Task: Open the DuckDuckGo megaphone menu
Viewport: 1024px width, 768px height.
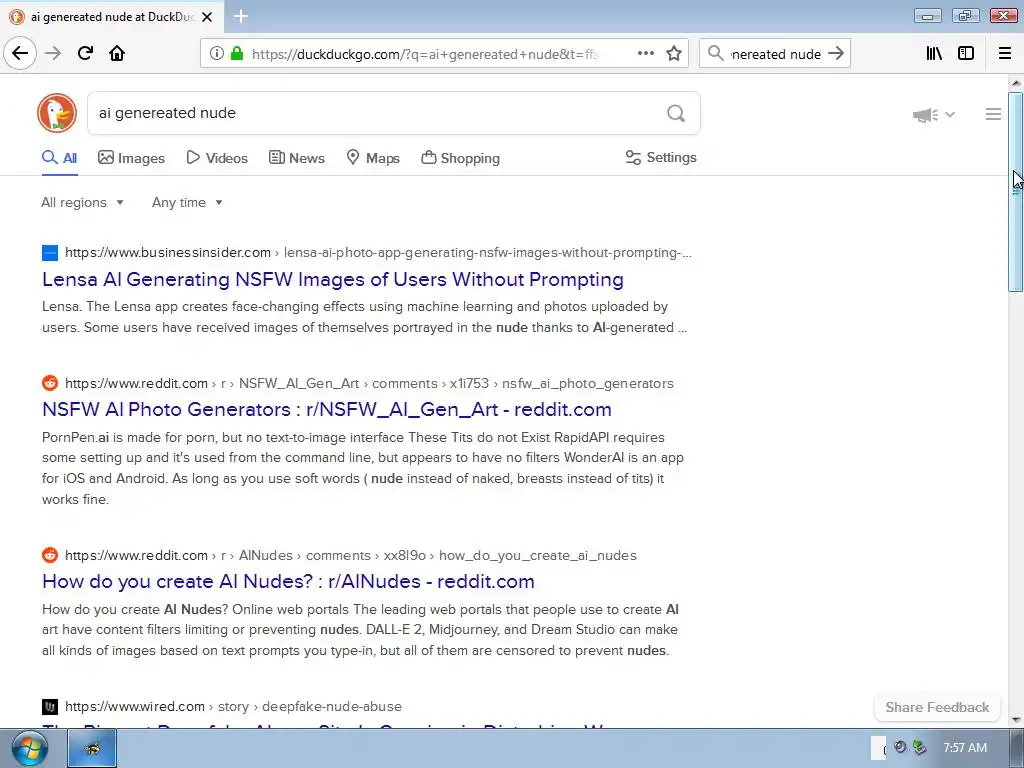Action: [x=934, y=115]
